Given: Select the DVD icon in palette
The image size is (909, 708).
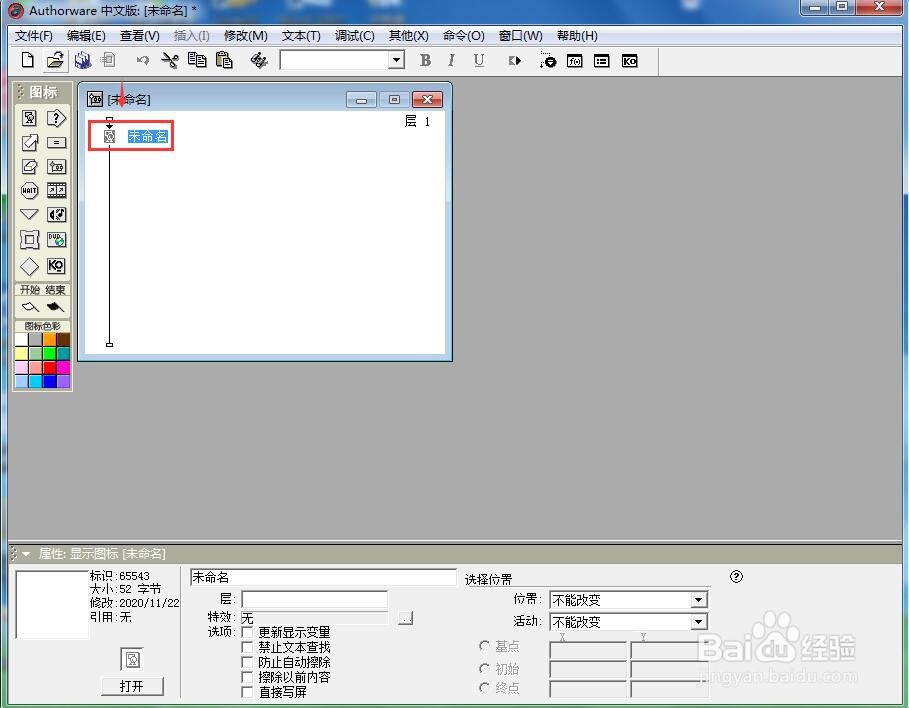Looking at the screenshot, I should (x=56, y=239).
